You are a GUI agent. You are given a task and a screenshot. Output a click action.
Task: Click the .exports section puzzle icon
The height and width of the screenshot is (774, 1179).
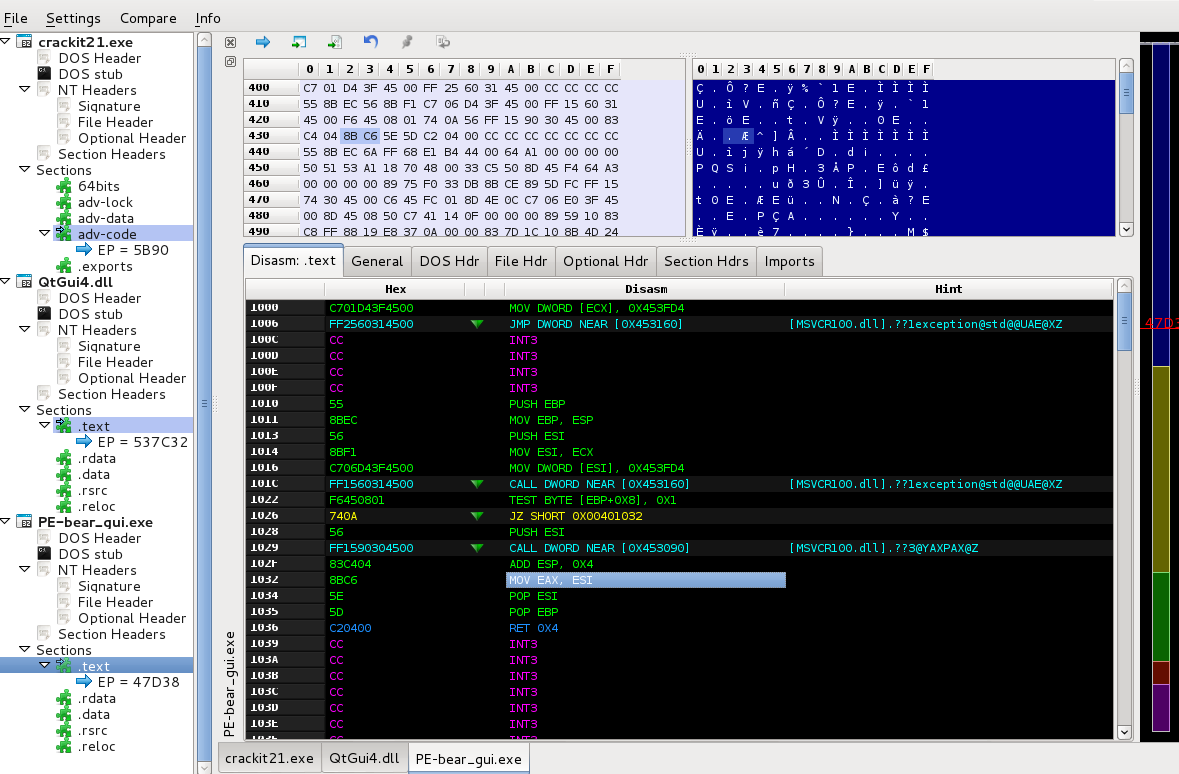[x=64, y=266]
